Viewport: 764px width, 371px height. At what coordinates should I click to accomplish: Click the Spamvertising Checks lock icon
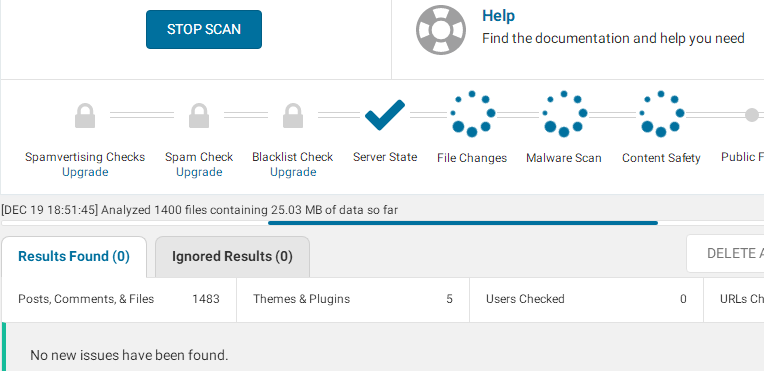[x=85, y=116]
